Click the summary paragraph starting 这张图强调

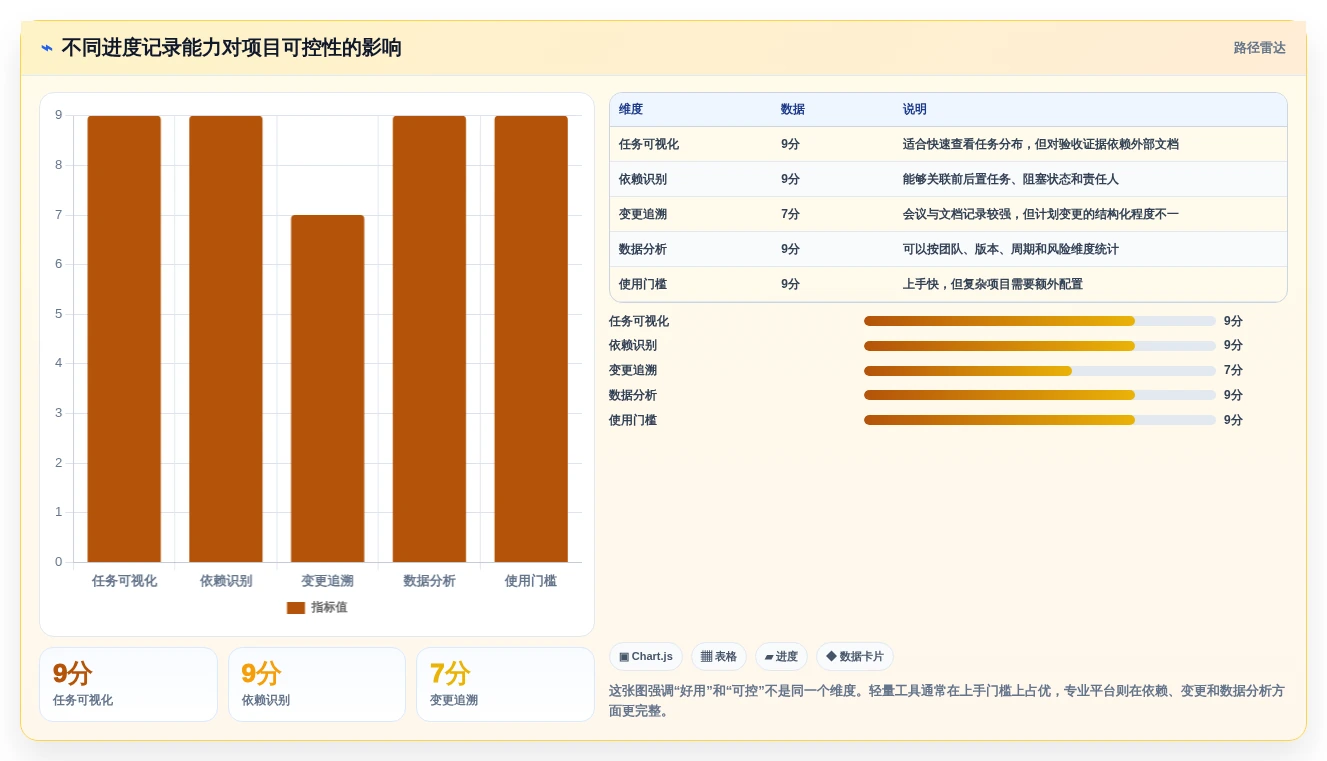(x=947, y=701)
